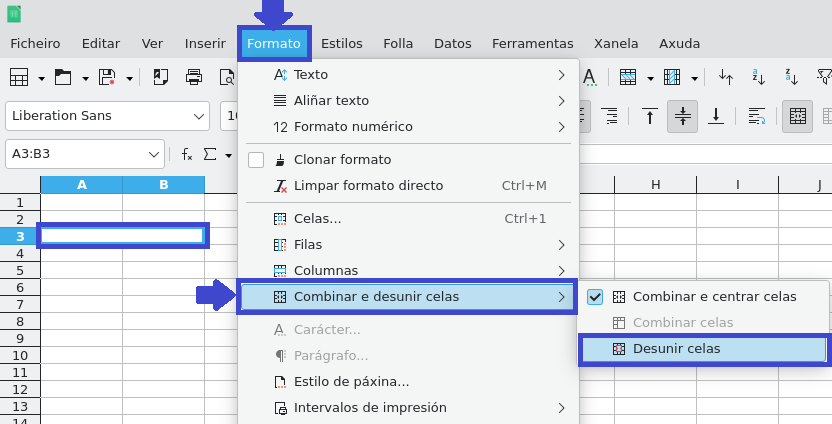Viewport: 832px width, 424px height.
Task: Select Estilo de páxina... entry
Action: [408, 382]
